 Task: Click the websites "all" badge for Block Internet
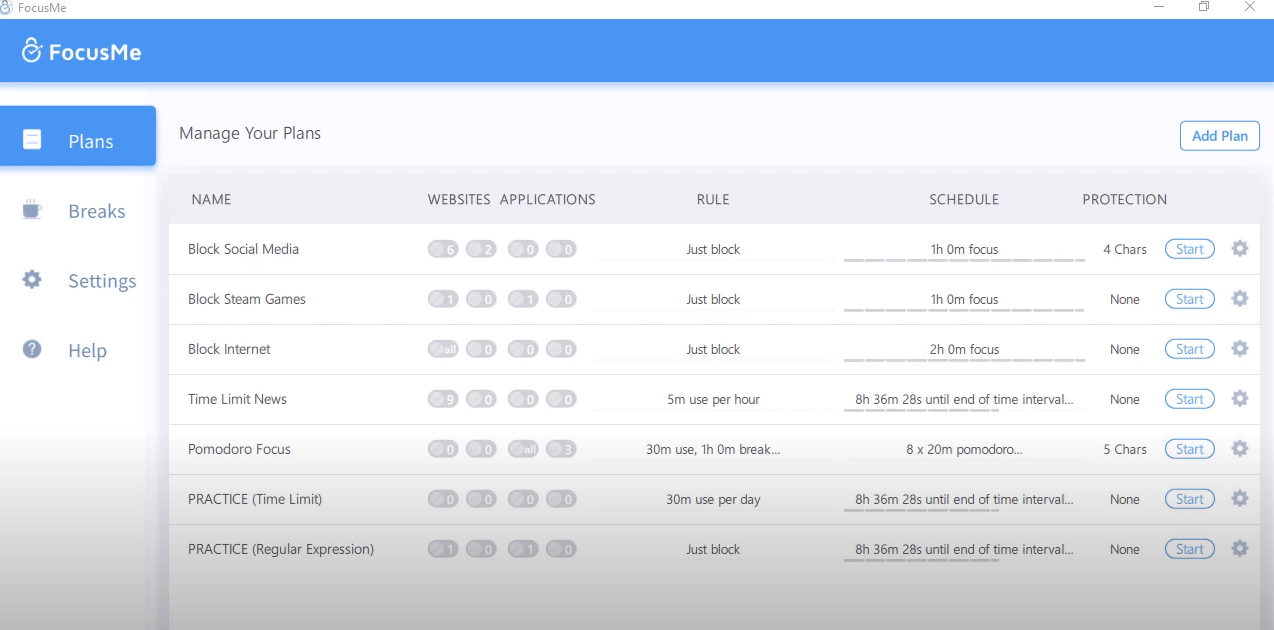[443, 349]
